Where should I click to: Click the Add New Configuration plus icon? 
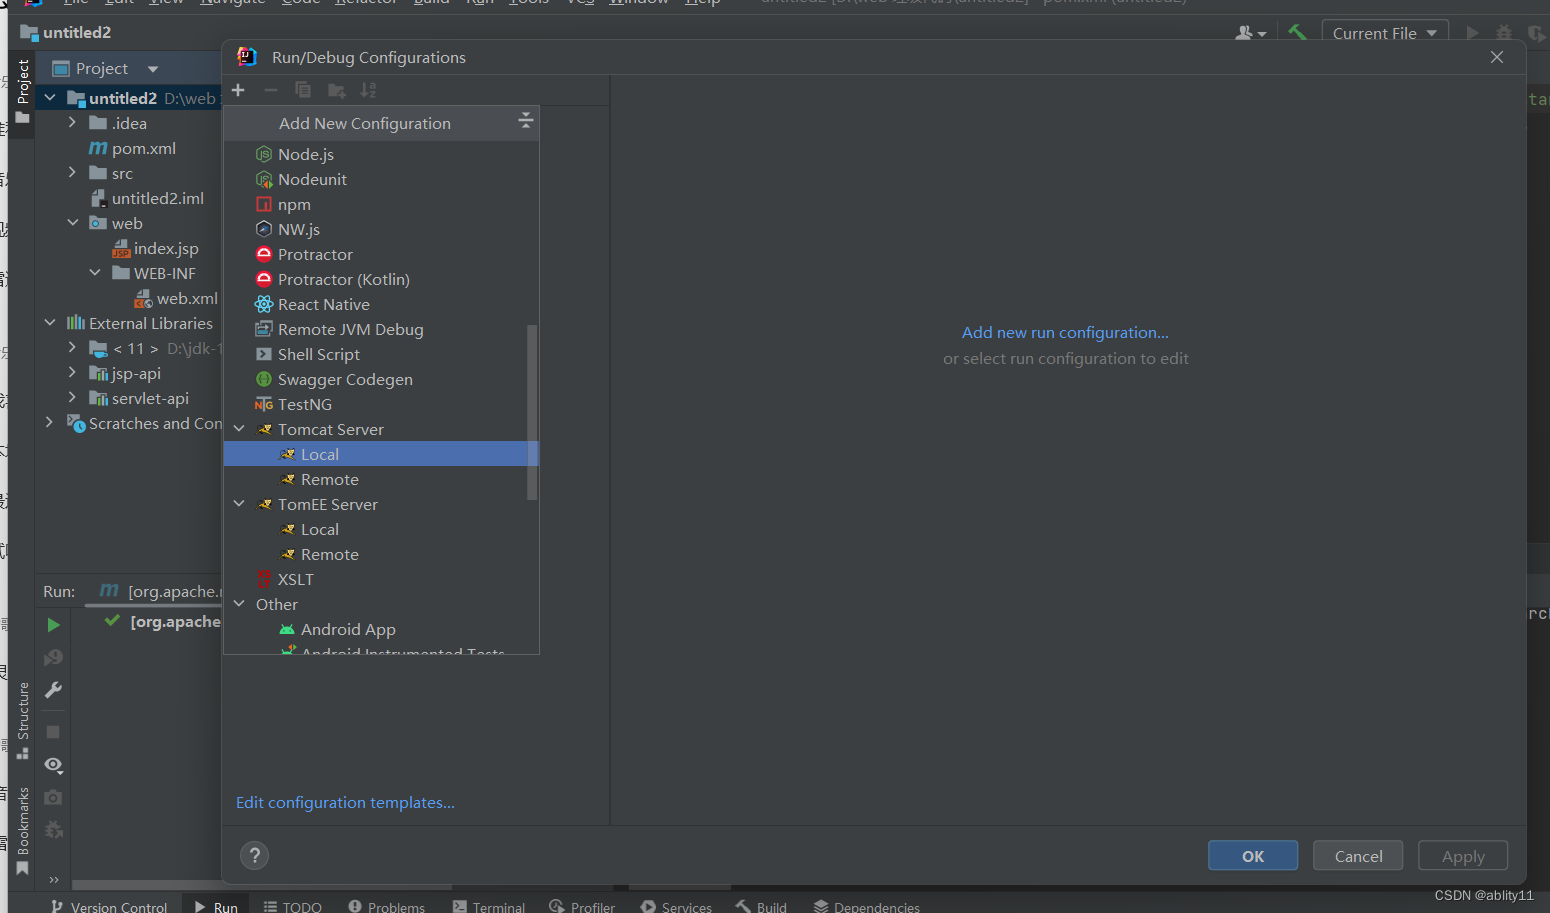(x=238, y=90)
